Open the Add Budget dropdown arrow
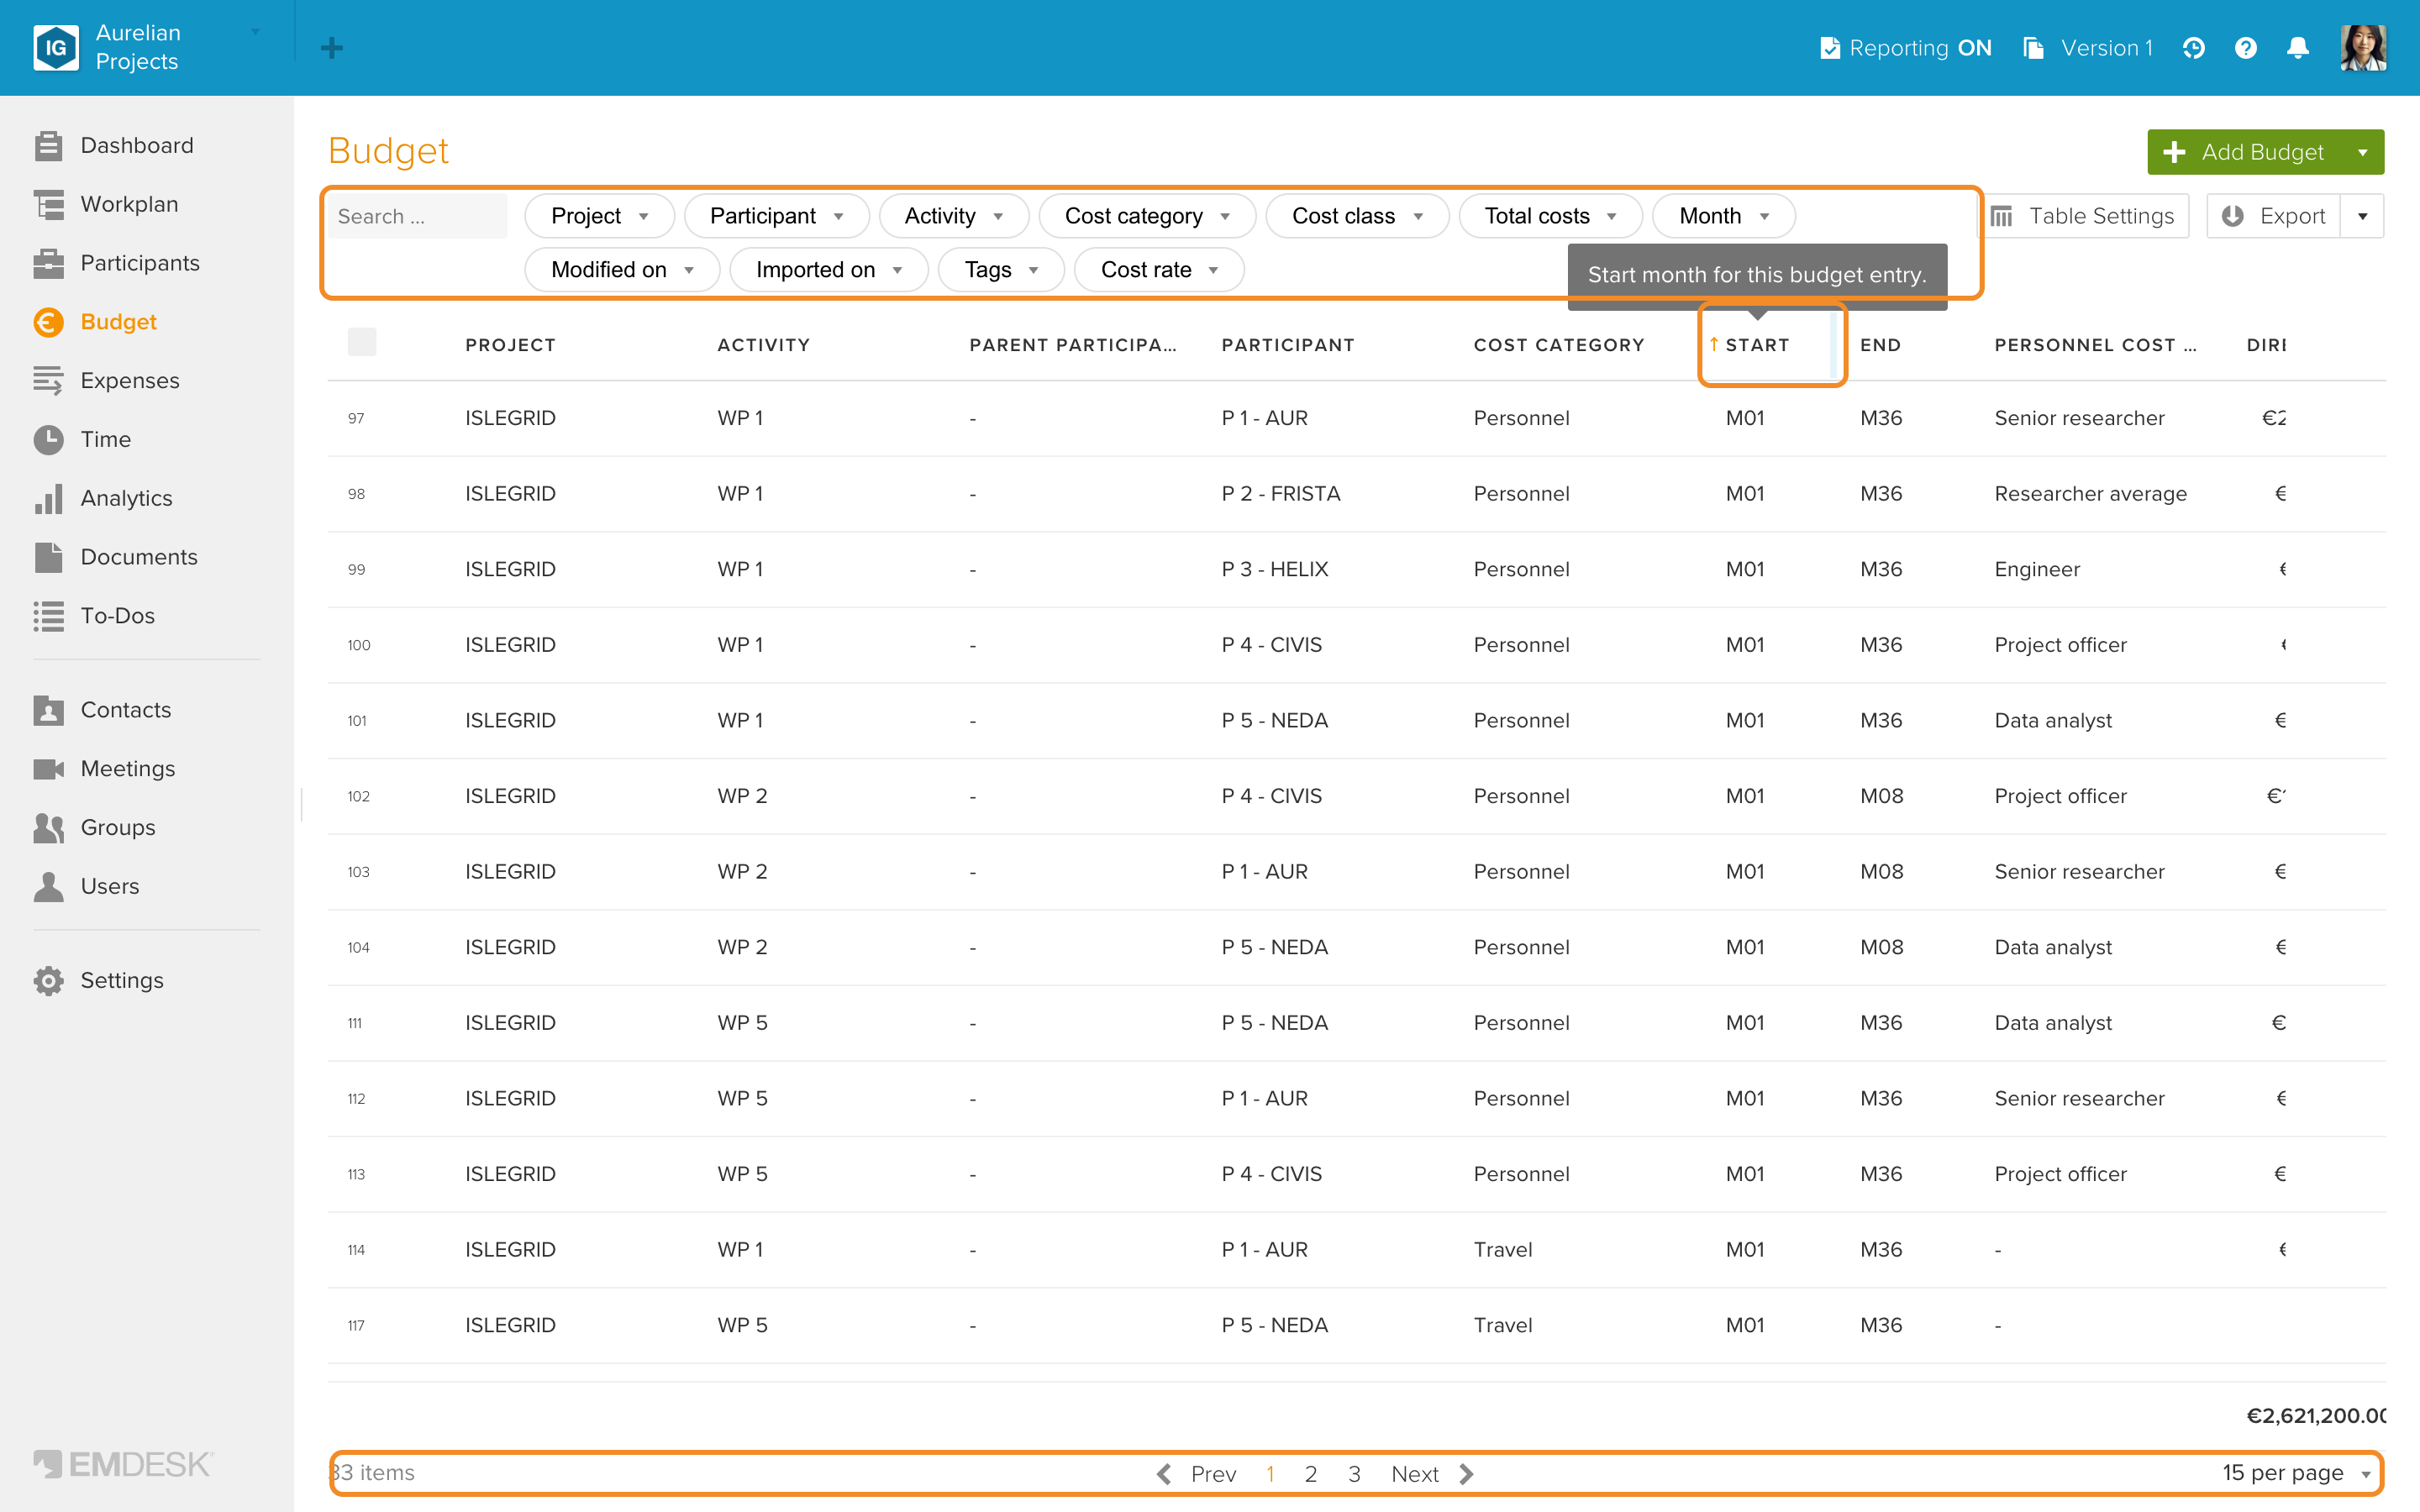 point(2363,152)
